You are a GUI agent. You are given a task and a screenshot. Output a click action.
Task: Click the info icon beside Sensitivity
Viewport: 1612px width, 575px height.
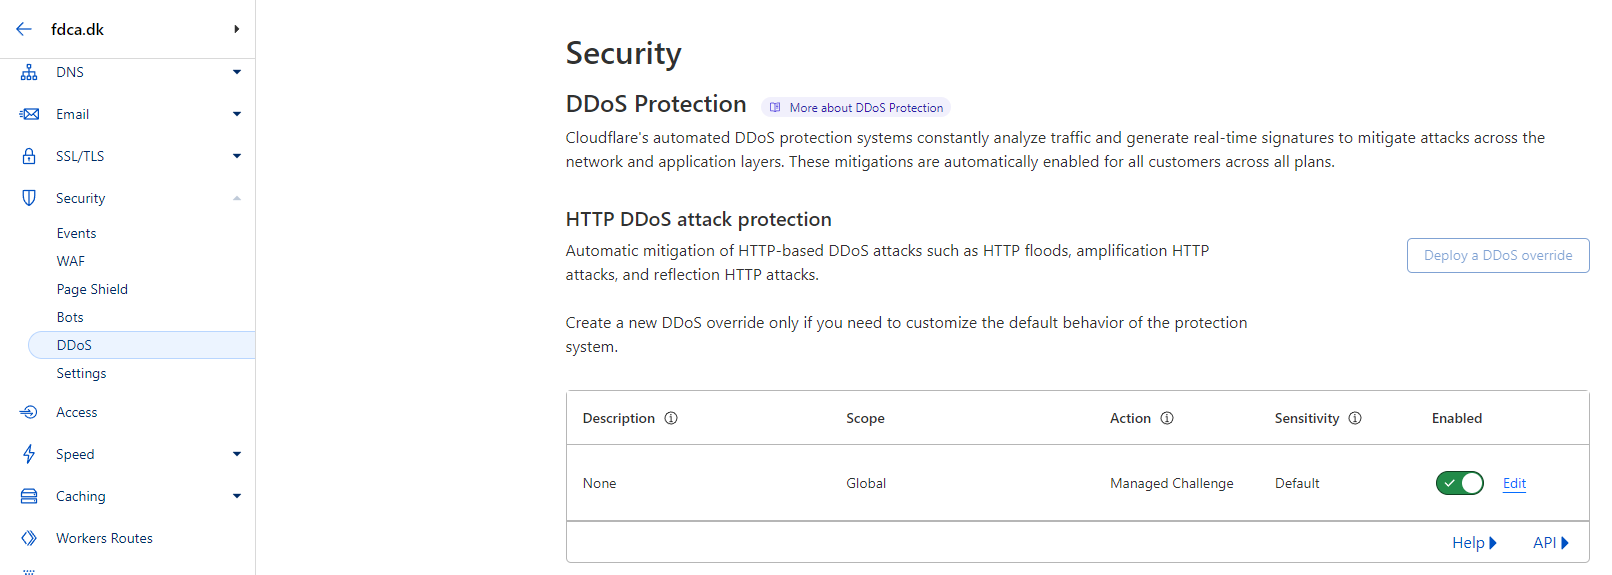(1355, 418)
